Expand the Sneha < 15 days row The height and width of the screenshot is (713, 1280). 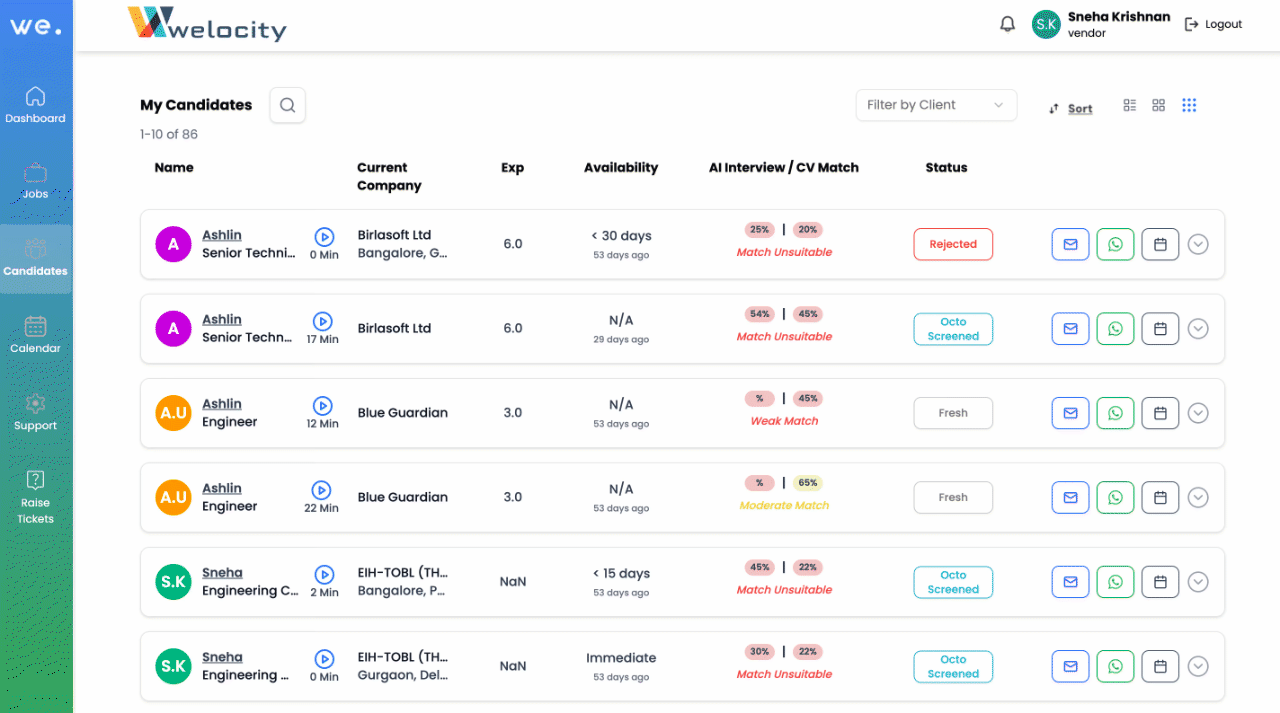(x=1198, y=582)
